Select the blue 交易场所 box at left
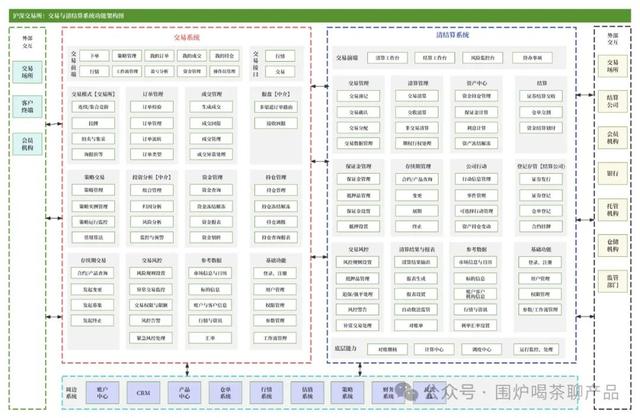Viewport: 640px width, 418px height. point(27,72)
